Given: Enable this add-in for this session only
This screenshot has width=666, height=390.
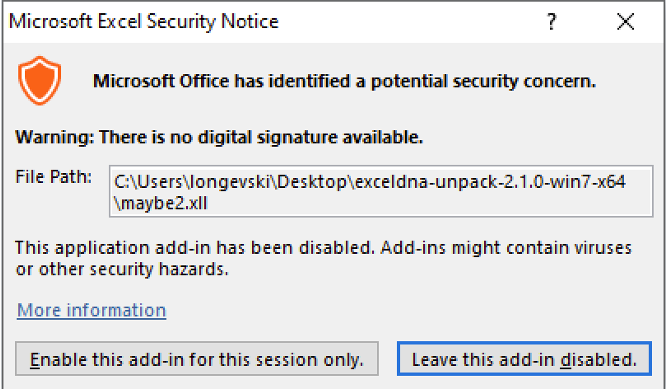Looking at the screenshot, I should [197, 359].
